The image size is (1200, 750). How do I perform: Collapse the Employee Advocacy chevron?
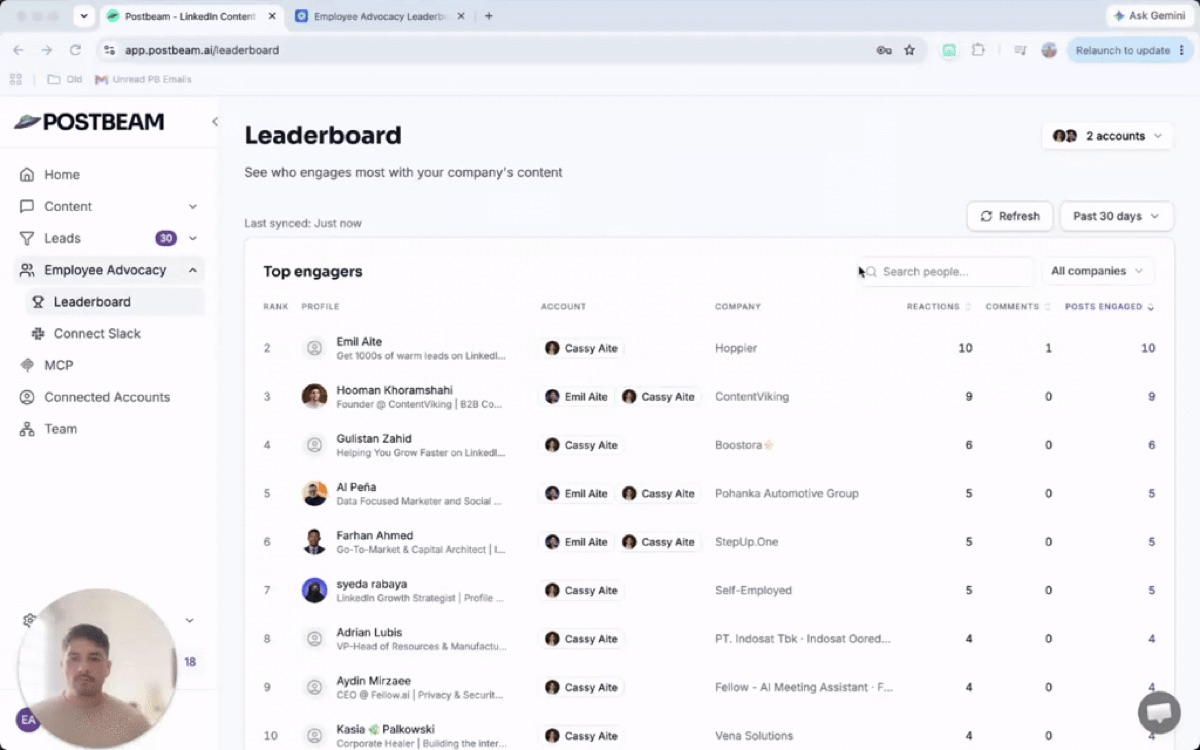pyautogui.click(x=193, y=270)
